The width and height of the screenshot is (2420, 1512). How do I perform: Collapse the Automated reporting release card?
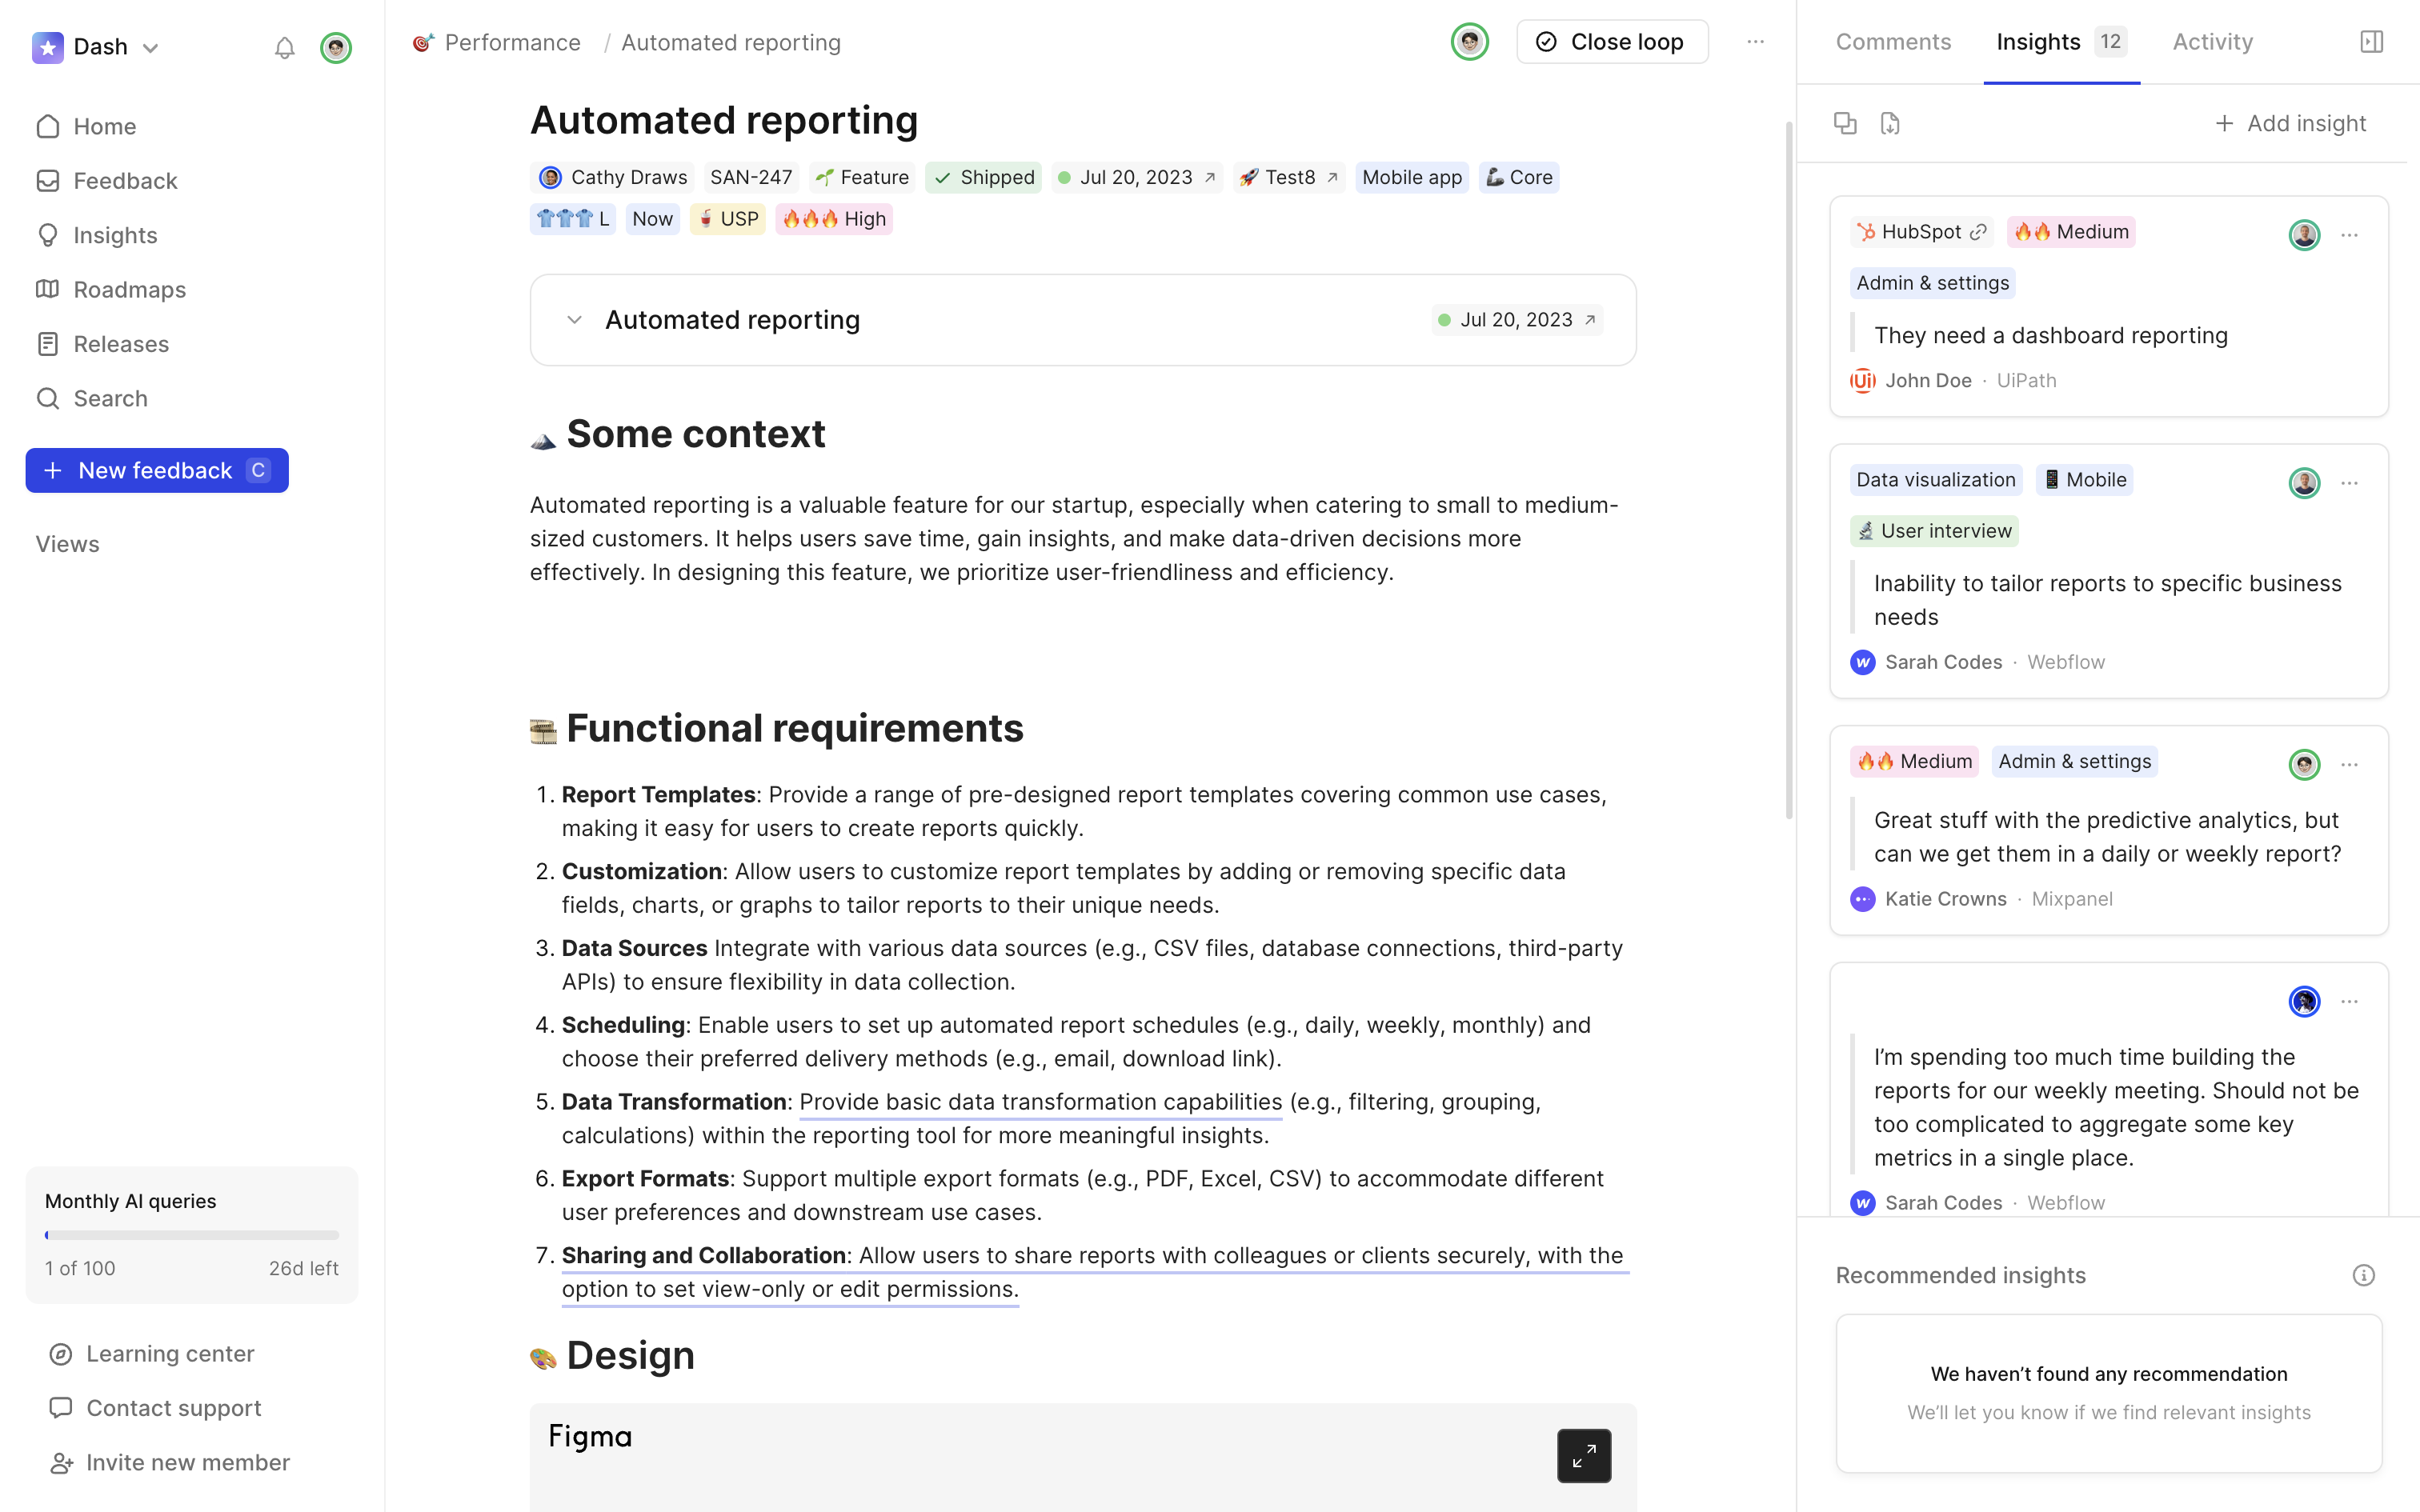(574, 320)
